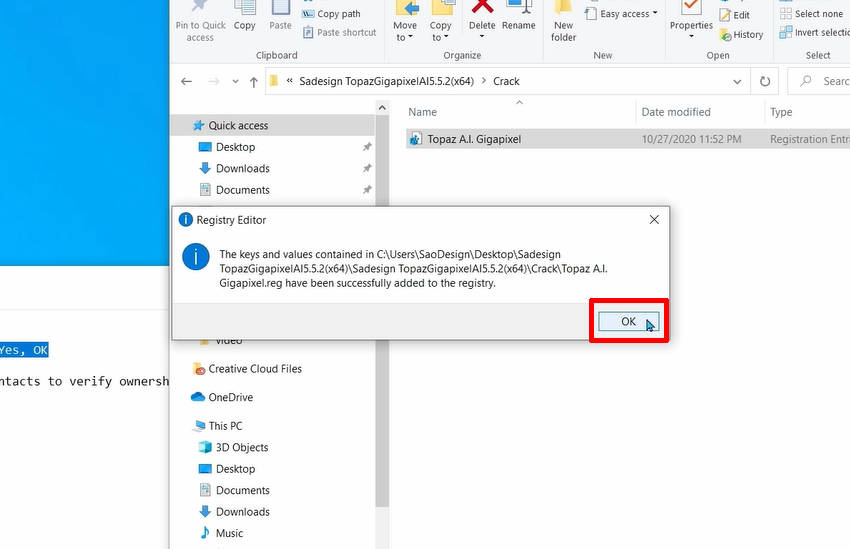Open OneDrive in navigation pane
Screen dimensions: 850x549
[230, 397]
